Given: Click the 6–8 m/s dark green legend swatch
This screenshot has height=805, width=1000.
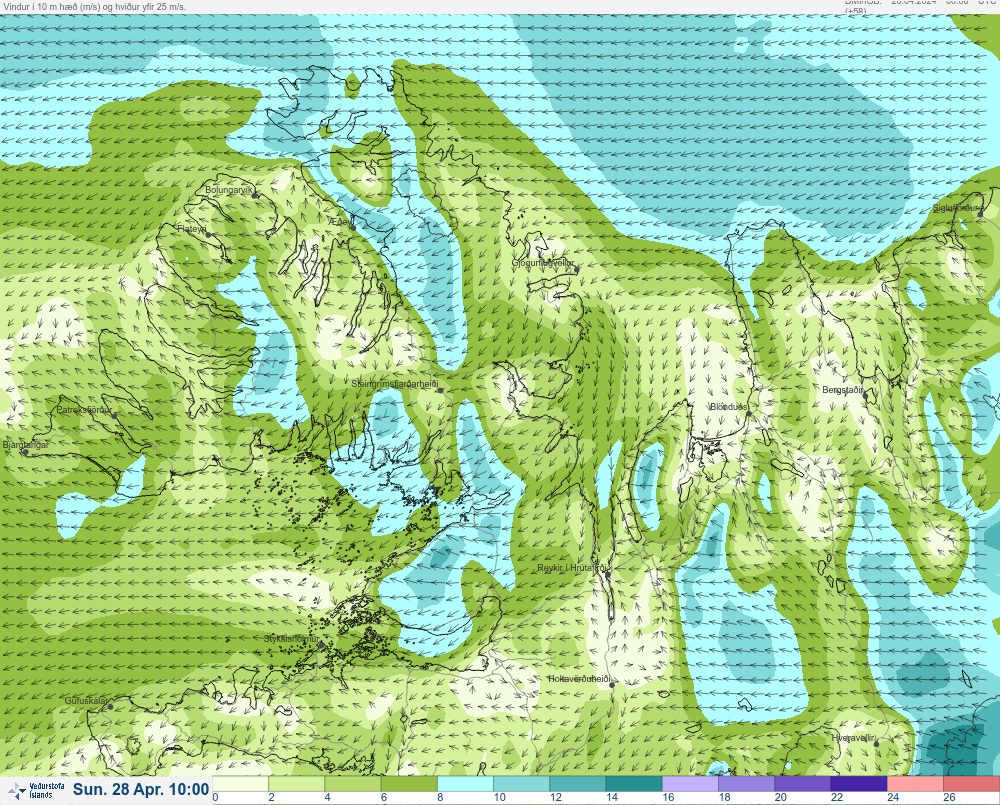Looking at the screenshot, I should click(x=409, y=783).
